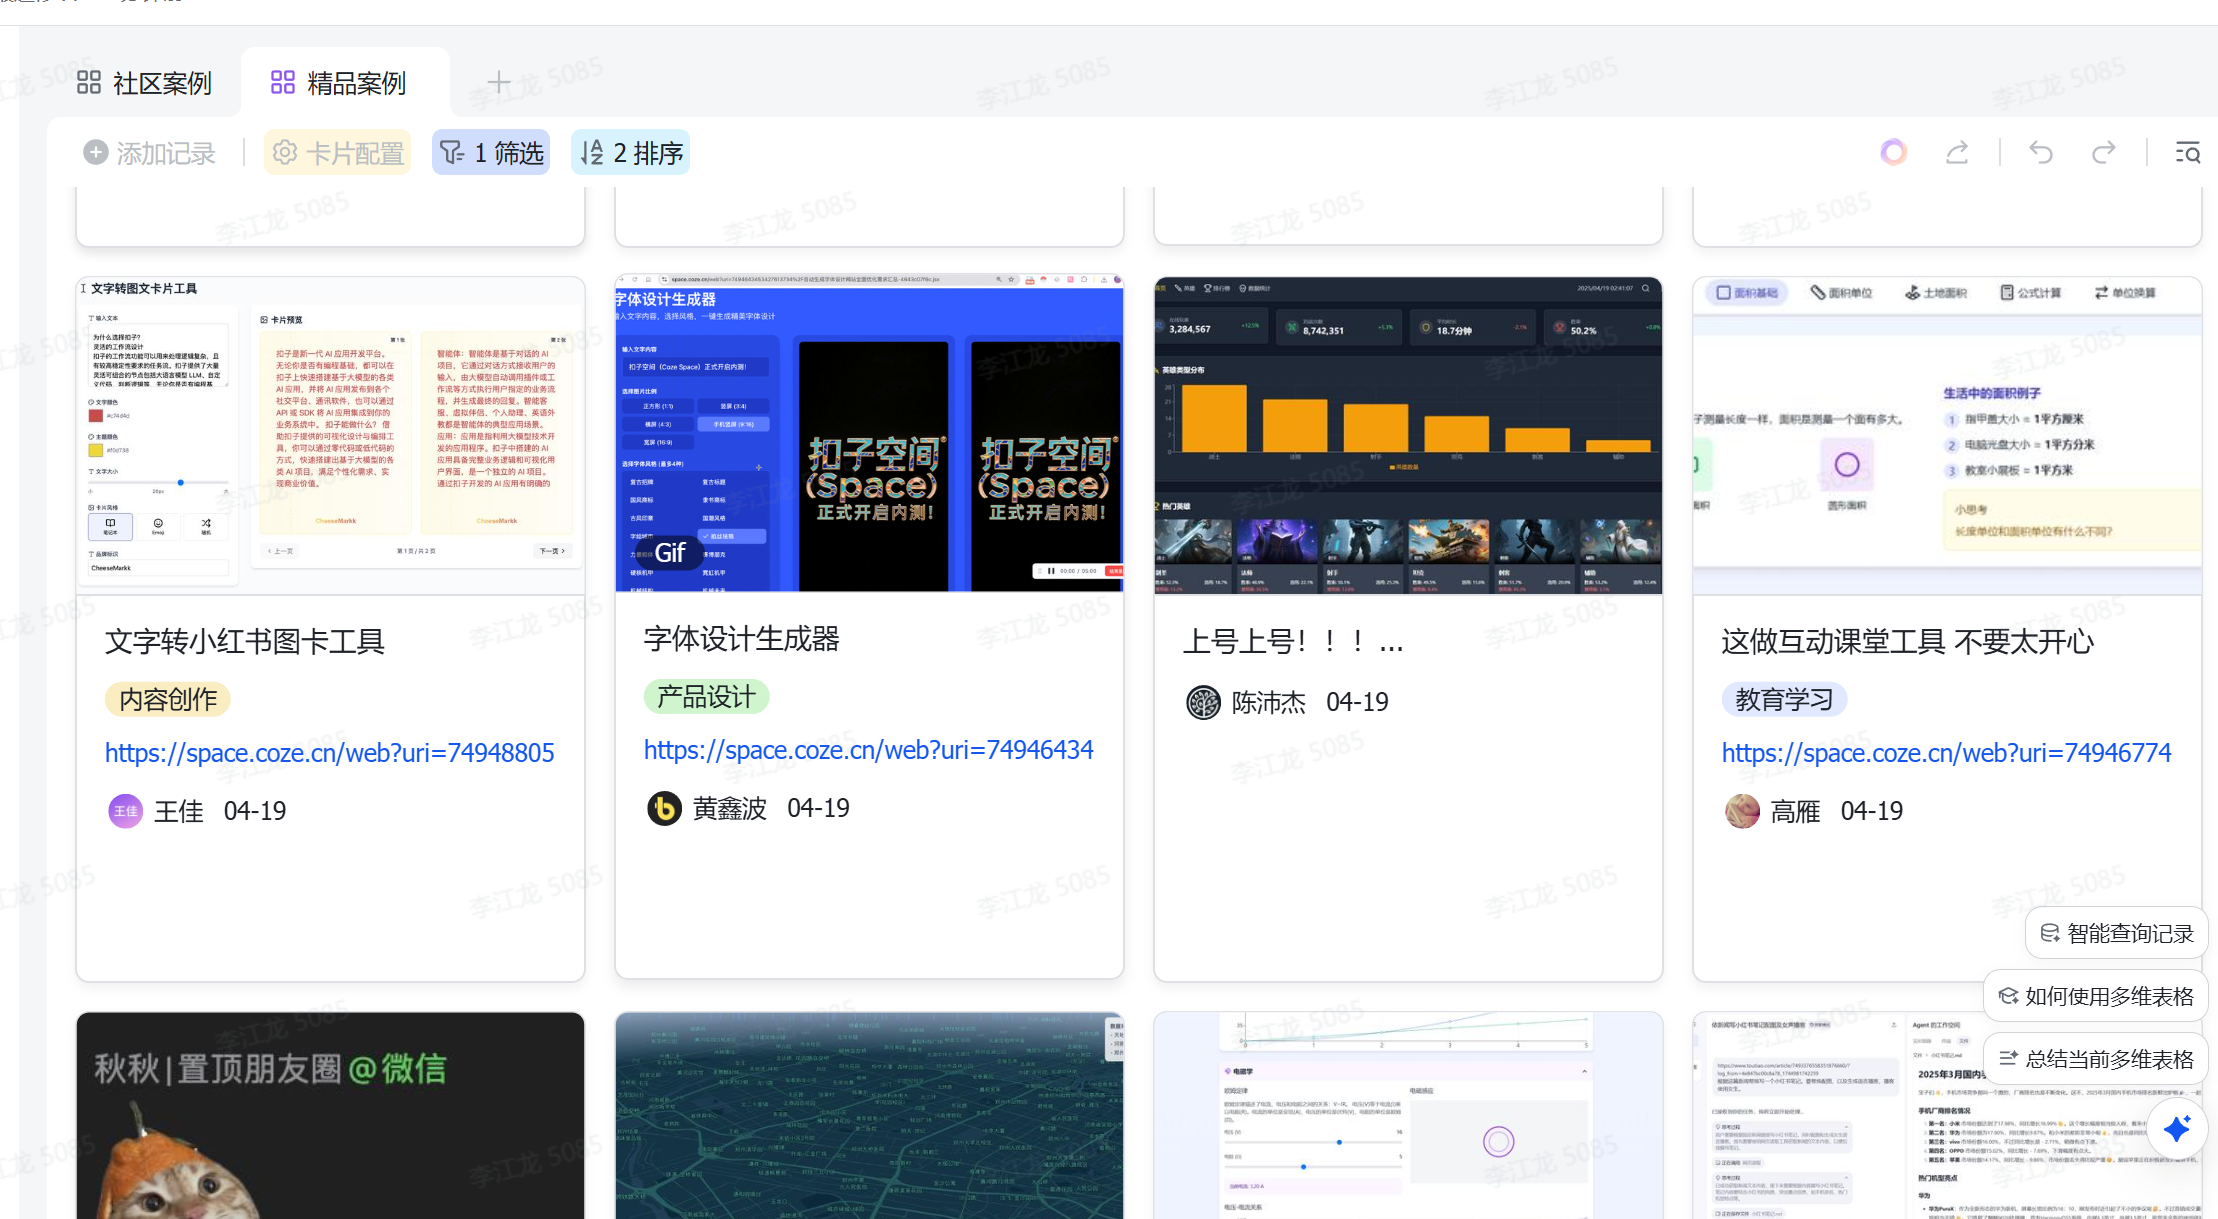Click the plus icon to add view
The image size is (2218, 1219).
pyautogui.click(x=498, y=83)
